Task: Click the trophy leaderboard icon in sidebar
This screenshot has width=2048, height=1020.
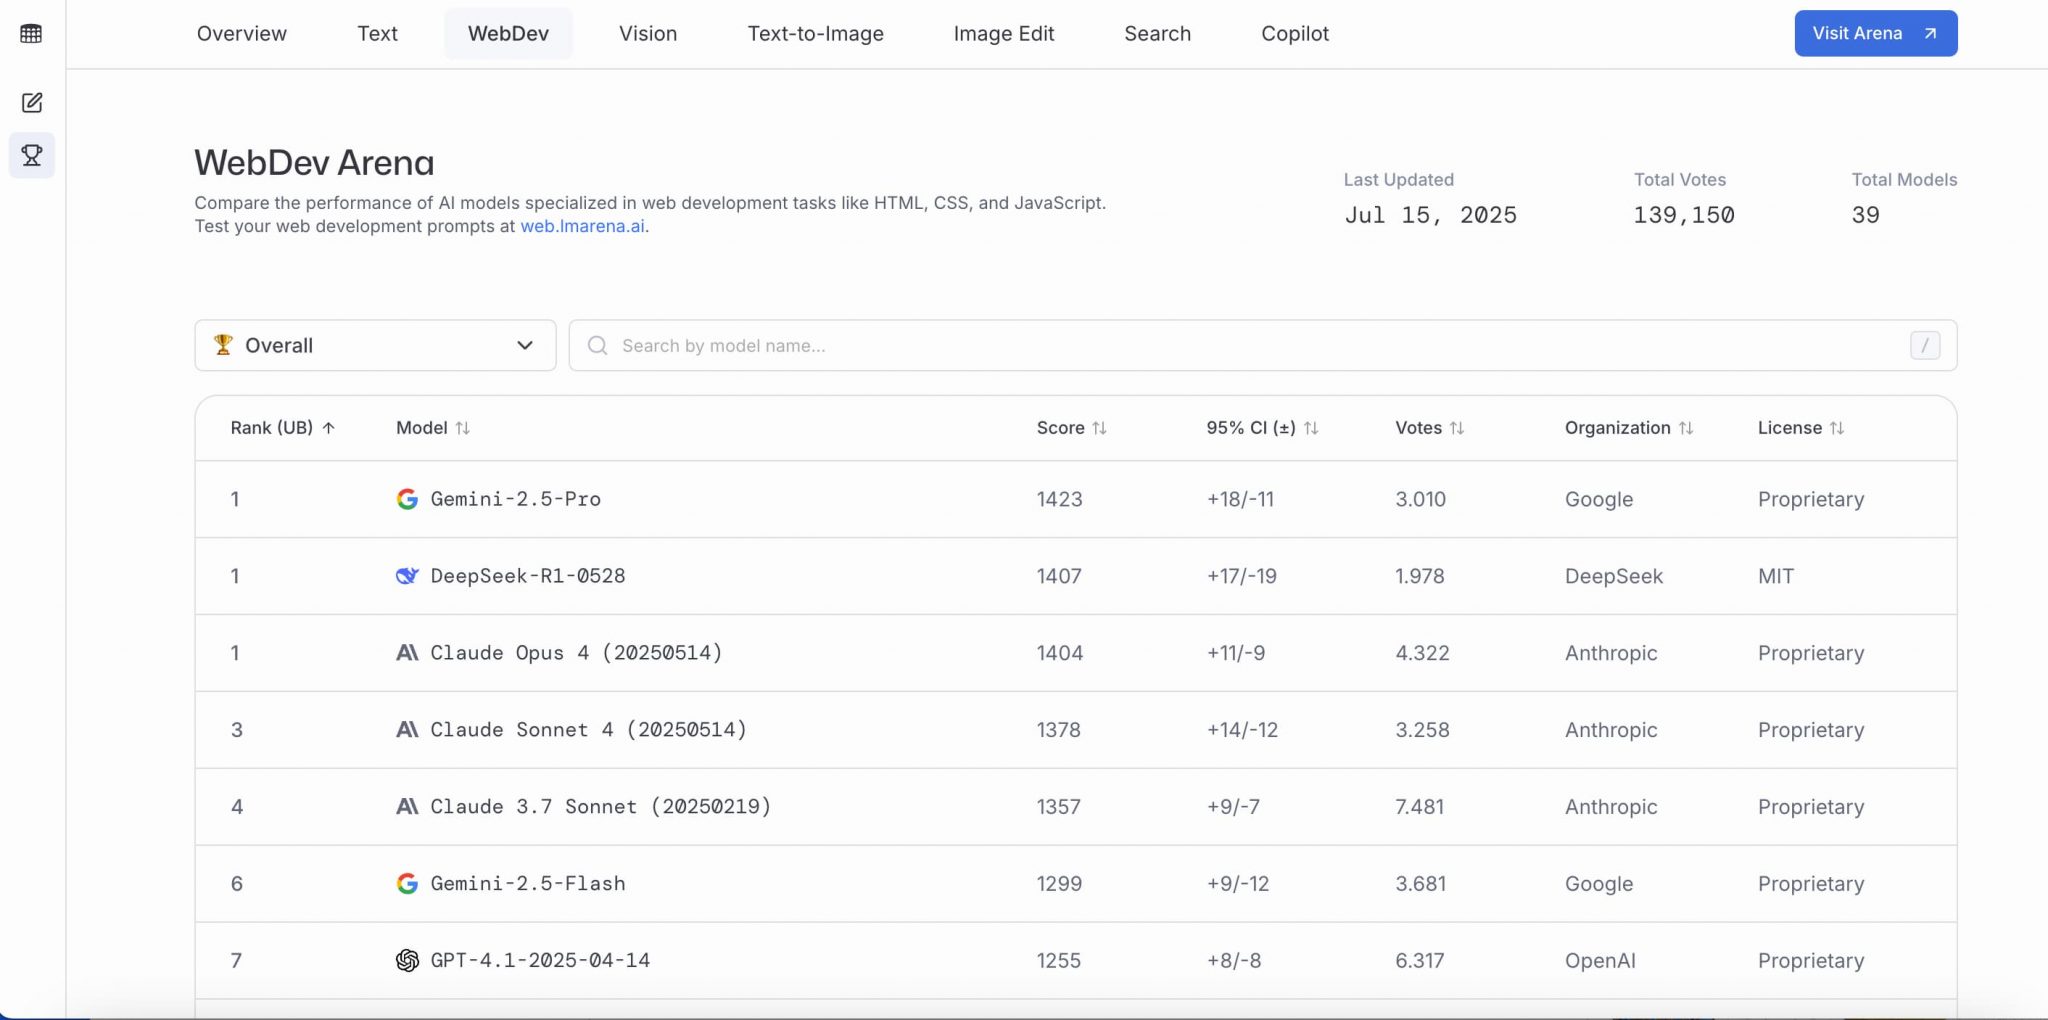Action: click(32, 156)
